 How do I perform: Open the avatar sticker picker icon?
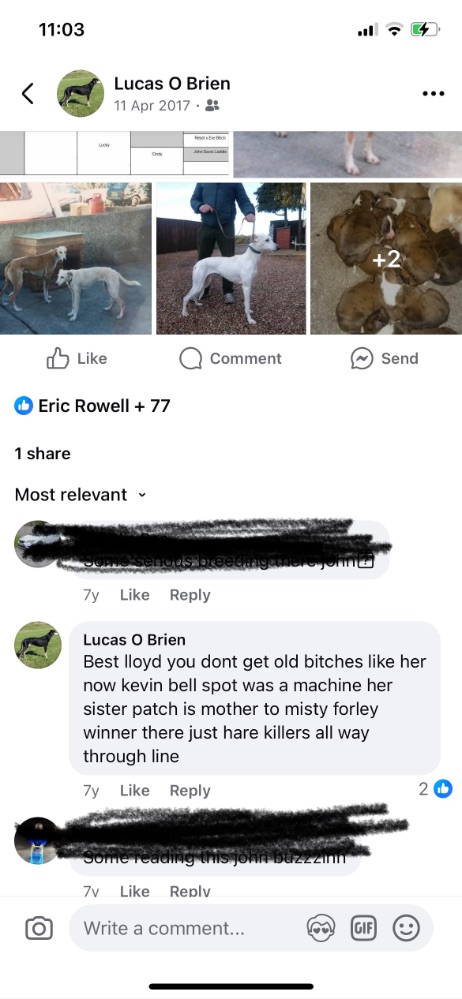[321, 928]
